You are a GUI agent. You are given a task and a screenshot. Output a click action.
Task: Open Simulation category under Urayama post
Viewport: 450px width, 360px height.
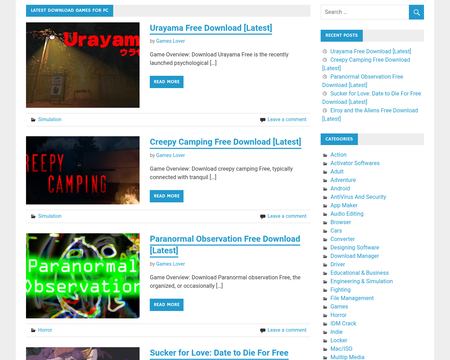point(50,119)
